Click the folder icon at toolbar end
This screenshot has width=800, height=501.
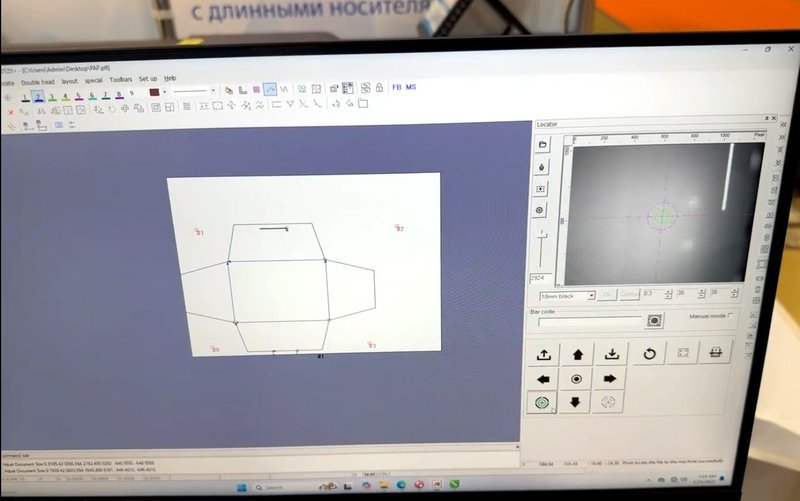[363, 104]
